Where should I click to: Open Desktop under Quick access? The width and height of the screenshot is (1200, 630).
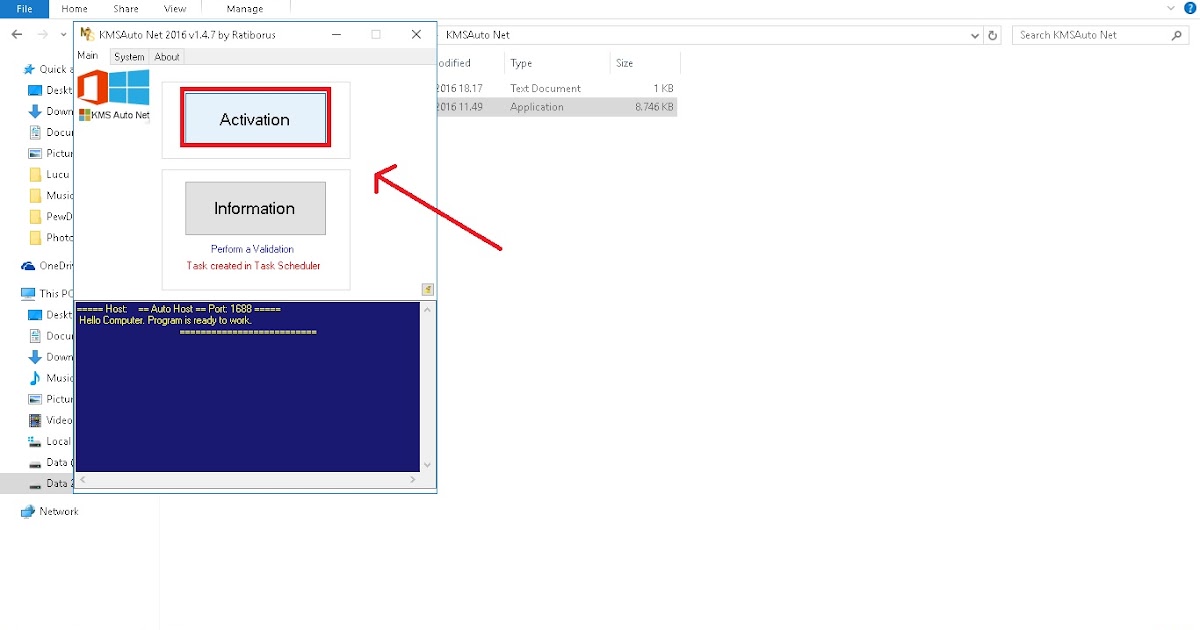coord(50,90)
